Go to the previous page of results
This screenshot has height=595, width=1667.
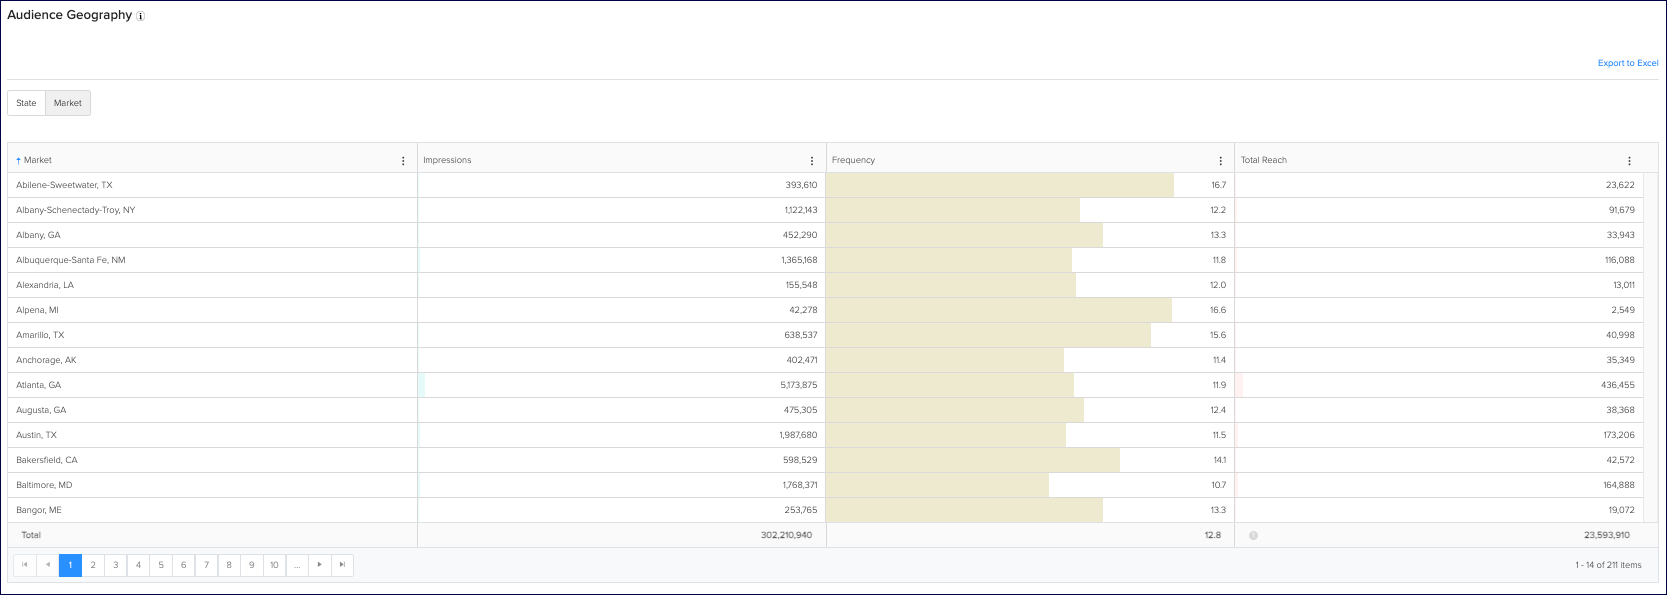click(x=48, y=565)
